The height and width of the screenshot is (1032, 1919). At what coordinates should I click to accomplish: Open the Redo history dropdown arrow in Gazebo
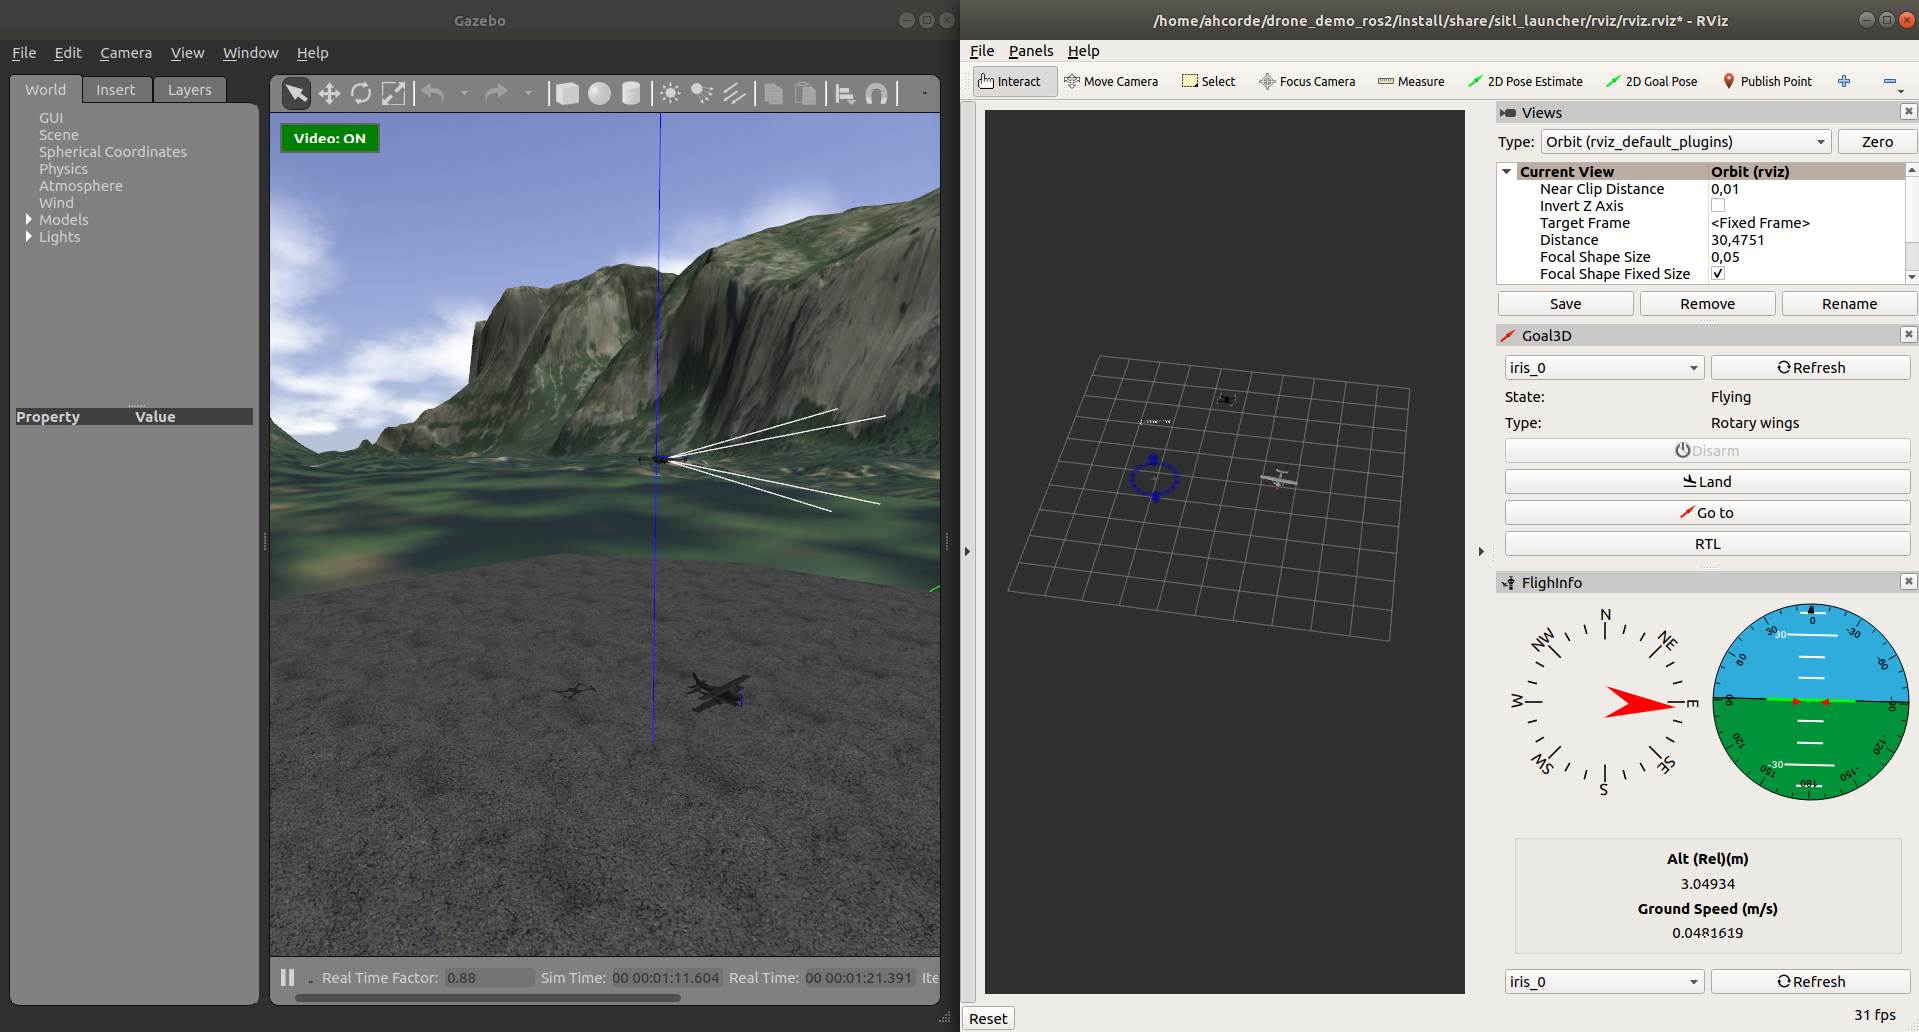coord(528,93)
